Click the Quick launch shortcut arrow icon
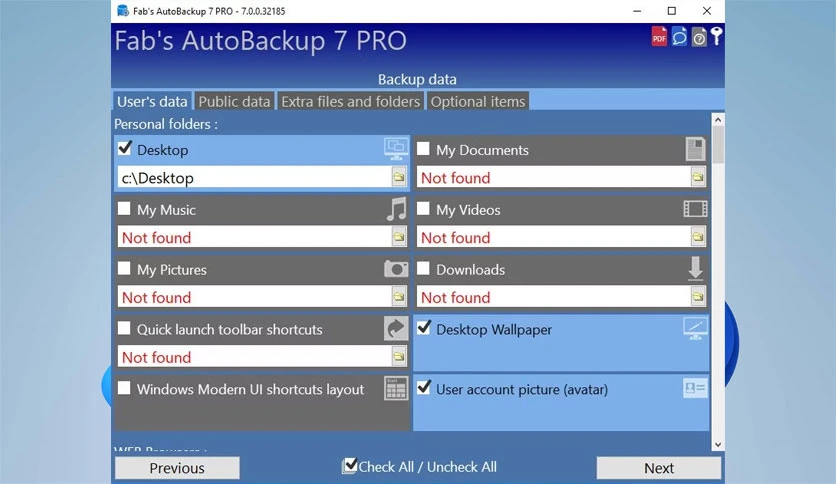Image resolution: width=836 pixels, height=484 pixels. pyautogui.click(x=396, y=328)
